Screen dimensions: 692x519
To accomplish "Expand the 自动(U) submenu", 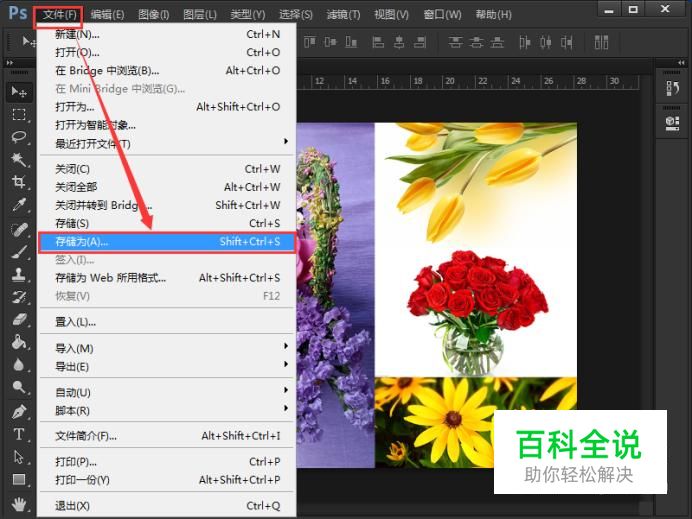I will (x=167, y=392).
